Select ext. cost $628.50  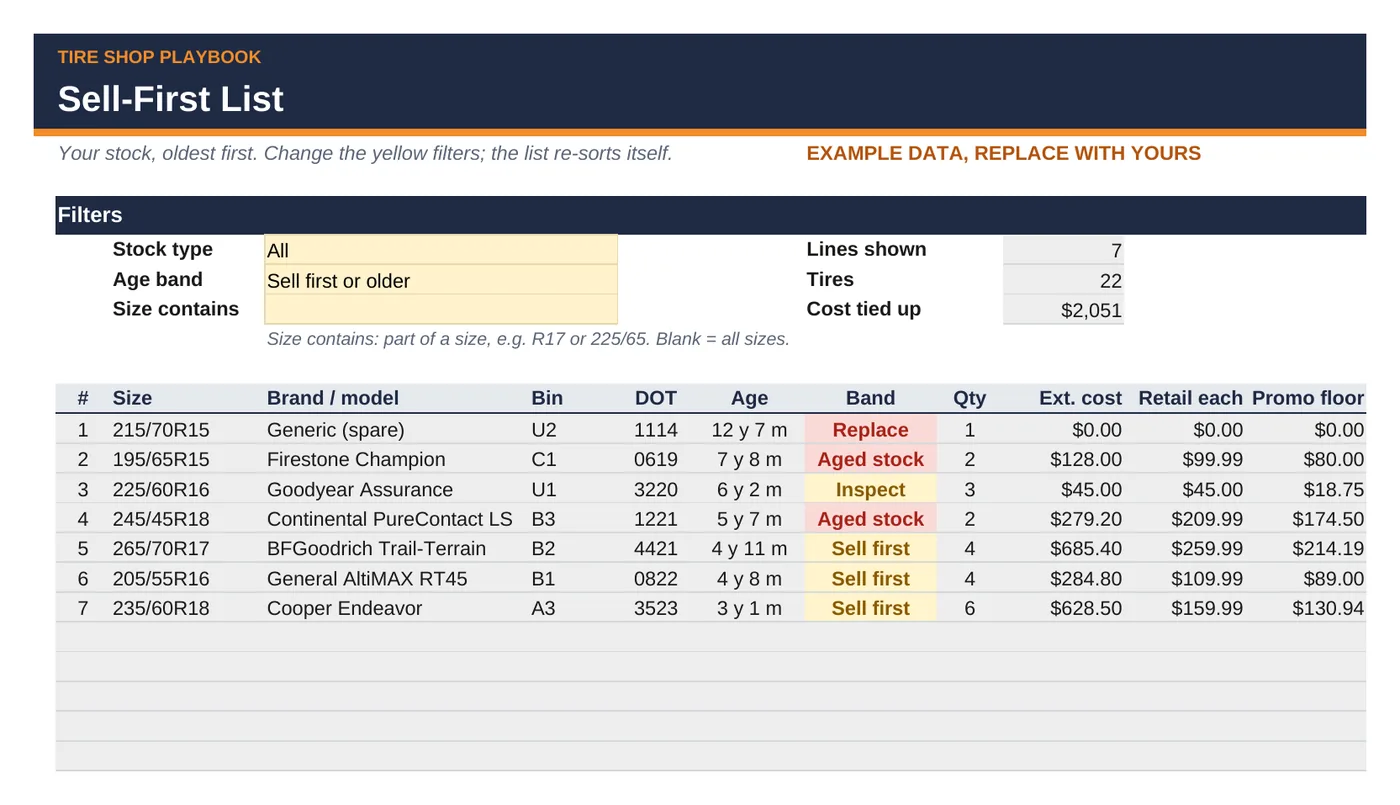click(x=1086, y=609)
